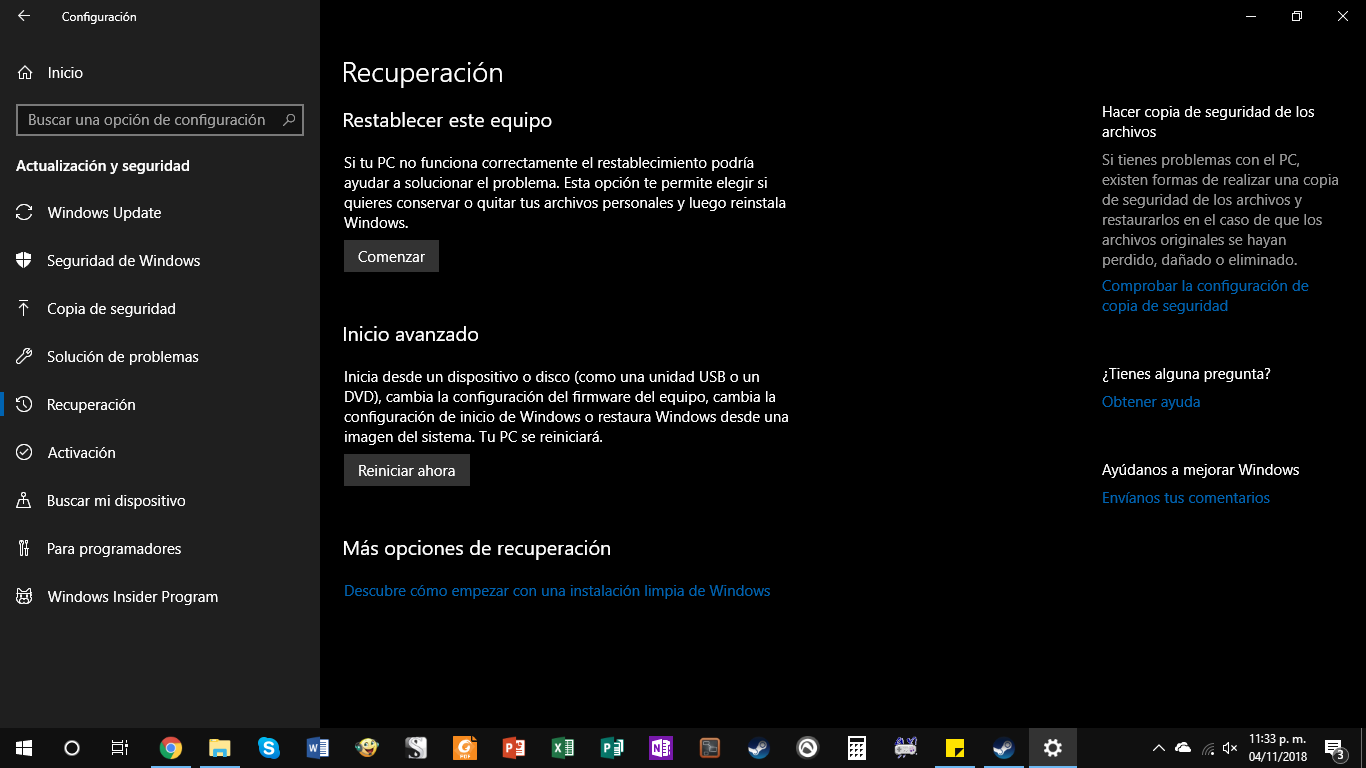This screenshot has height=768, width=1366.
Task: Click the 'Inicio avanzado' heading
Action: pos(411,334)
